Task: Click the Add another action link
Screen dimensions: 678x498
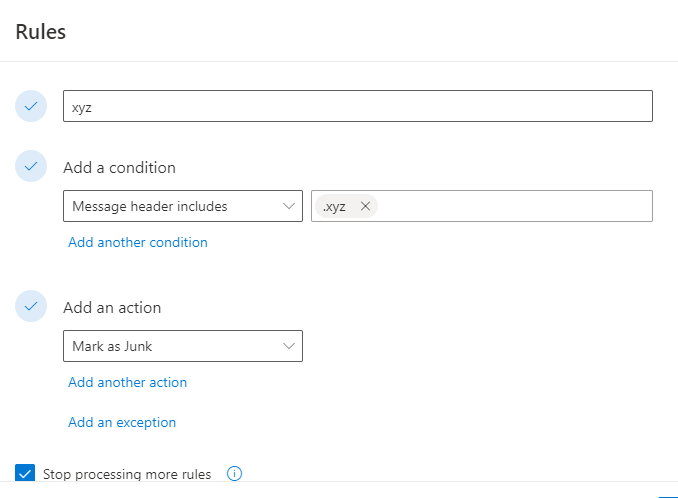Action: click(x=127, y=382)
